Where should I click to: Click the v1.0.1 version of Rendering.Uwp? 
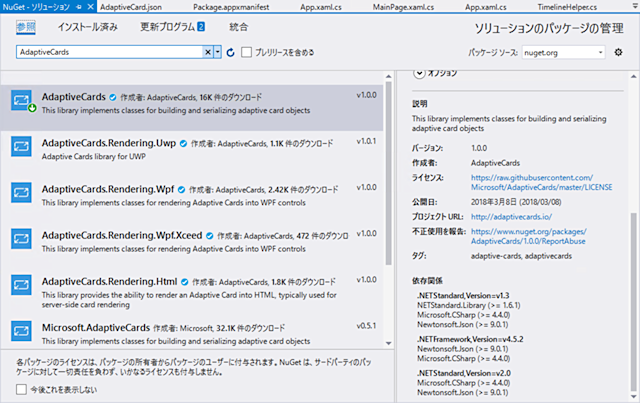pyautogui.click(x=366, y=141)
